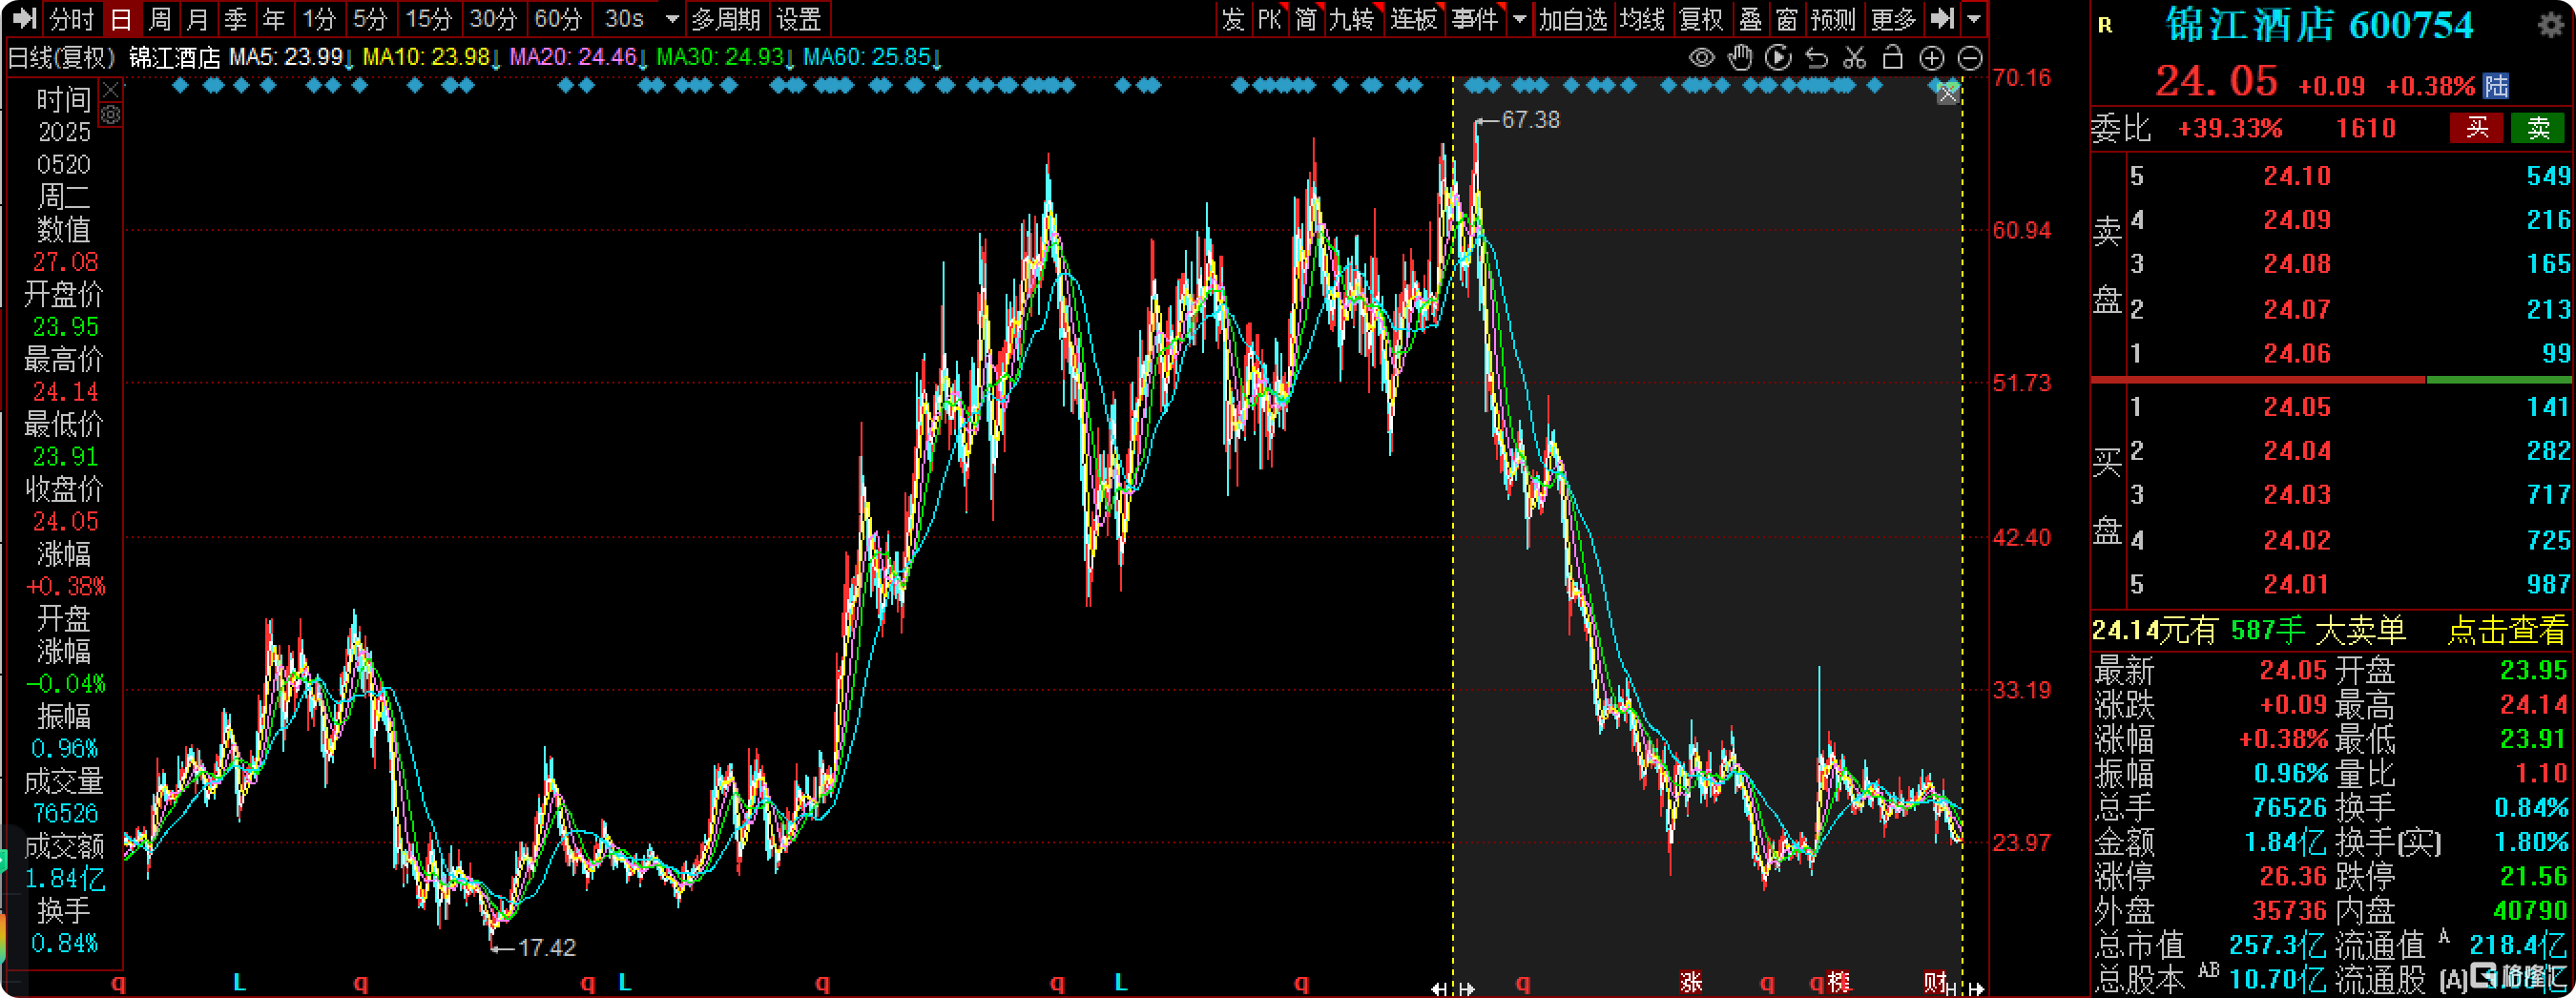Click the magenta MA20 indicator label
Image resolution: width=2576 pixels, height=998 pixels.
coord(578,57)
